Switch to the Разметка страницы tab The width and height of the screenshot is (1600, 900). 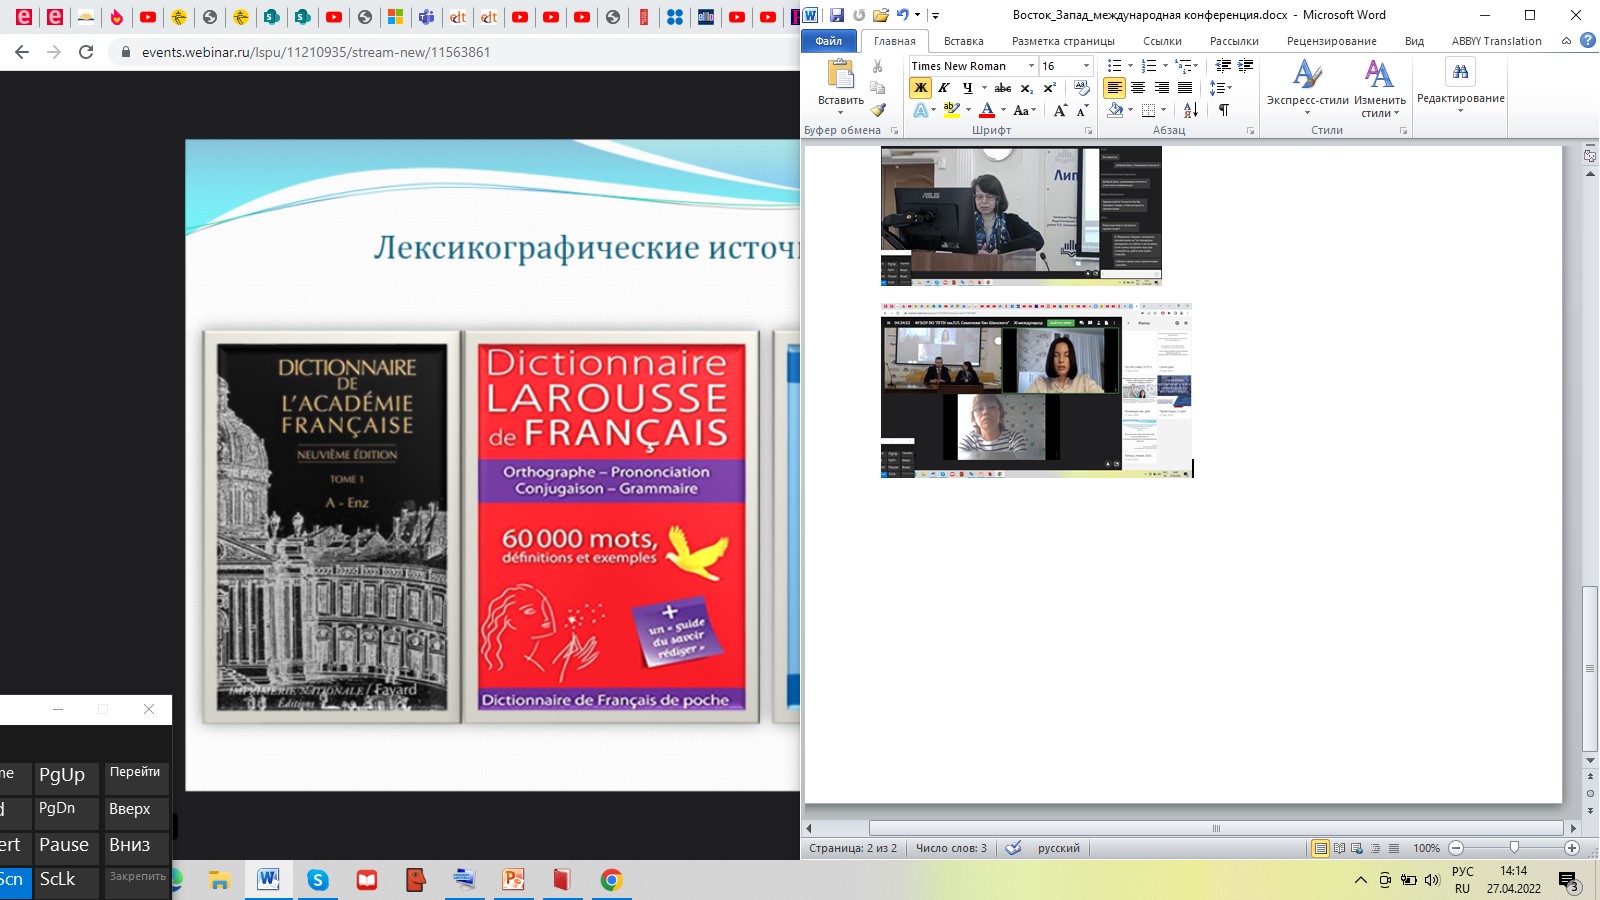(x=1063, y=41)
